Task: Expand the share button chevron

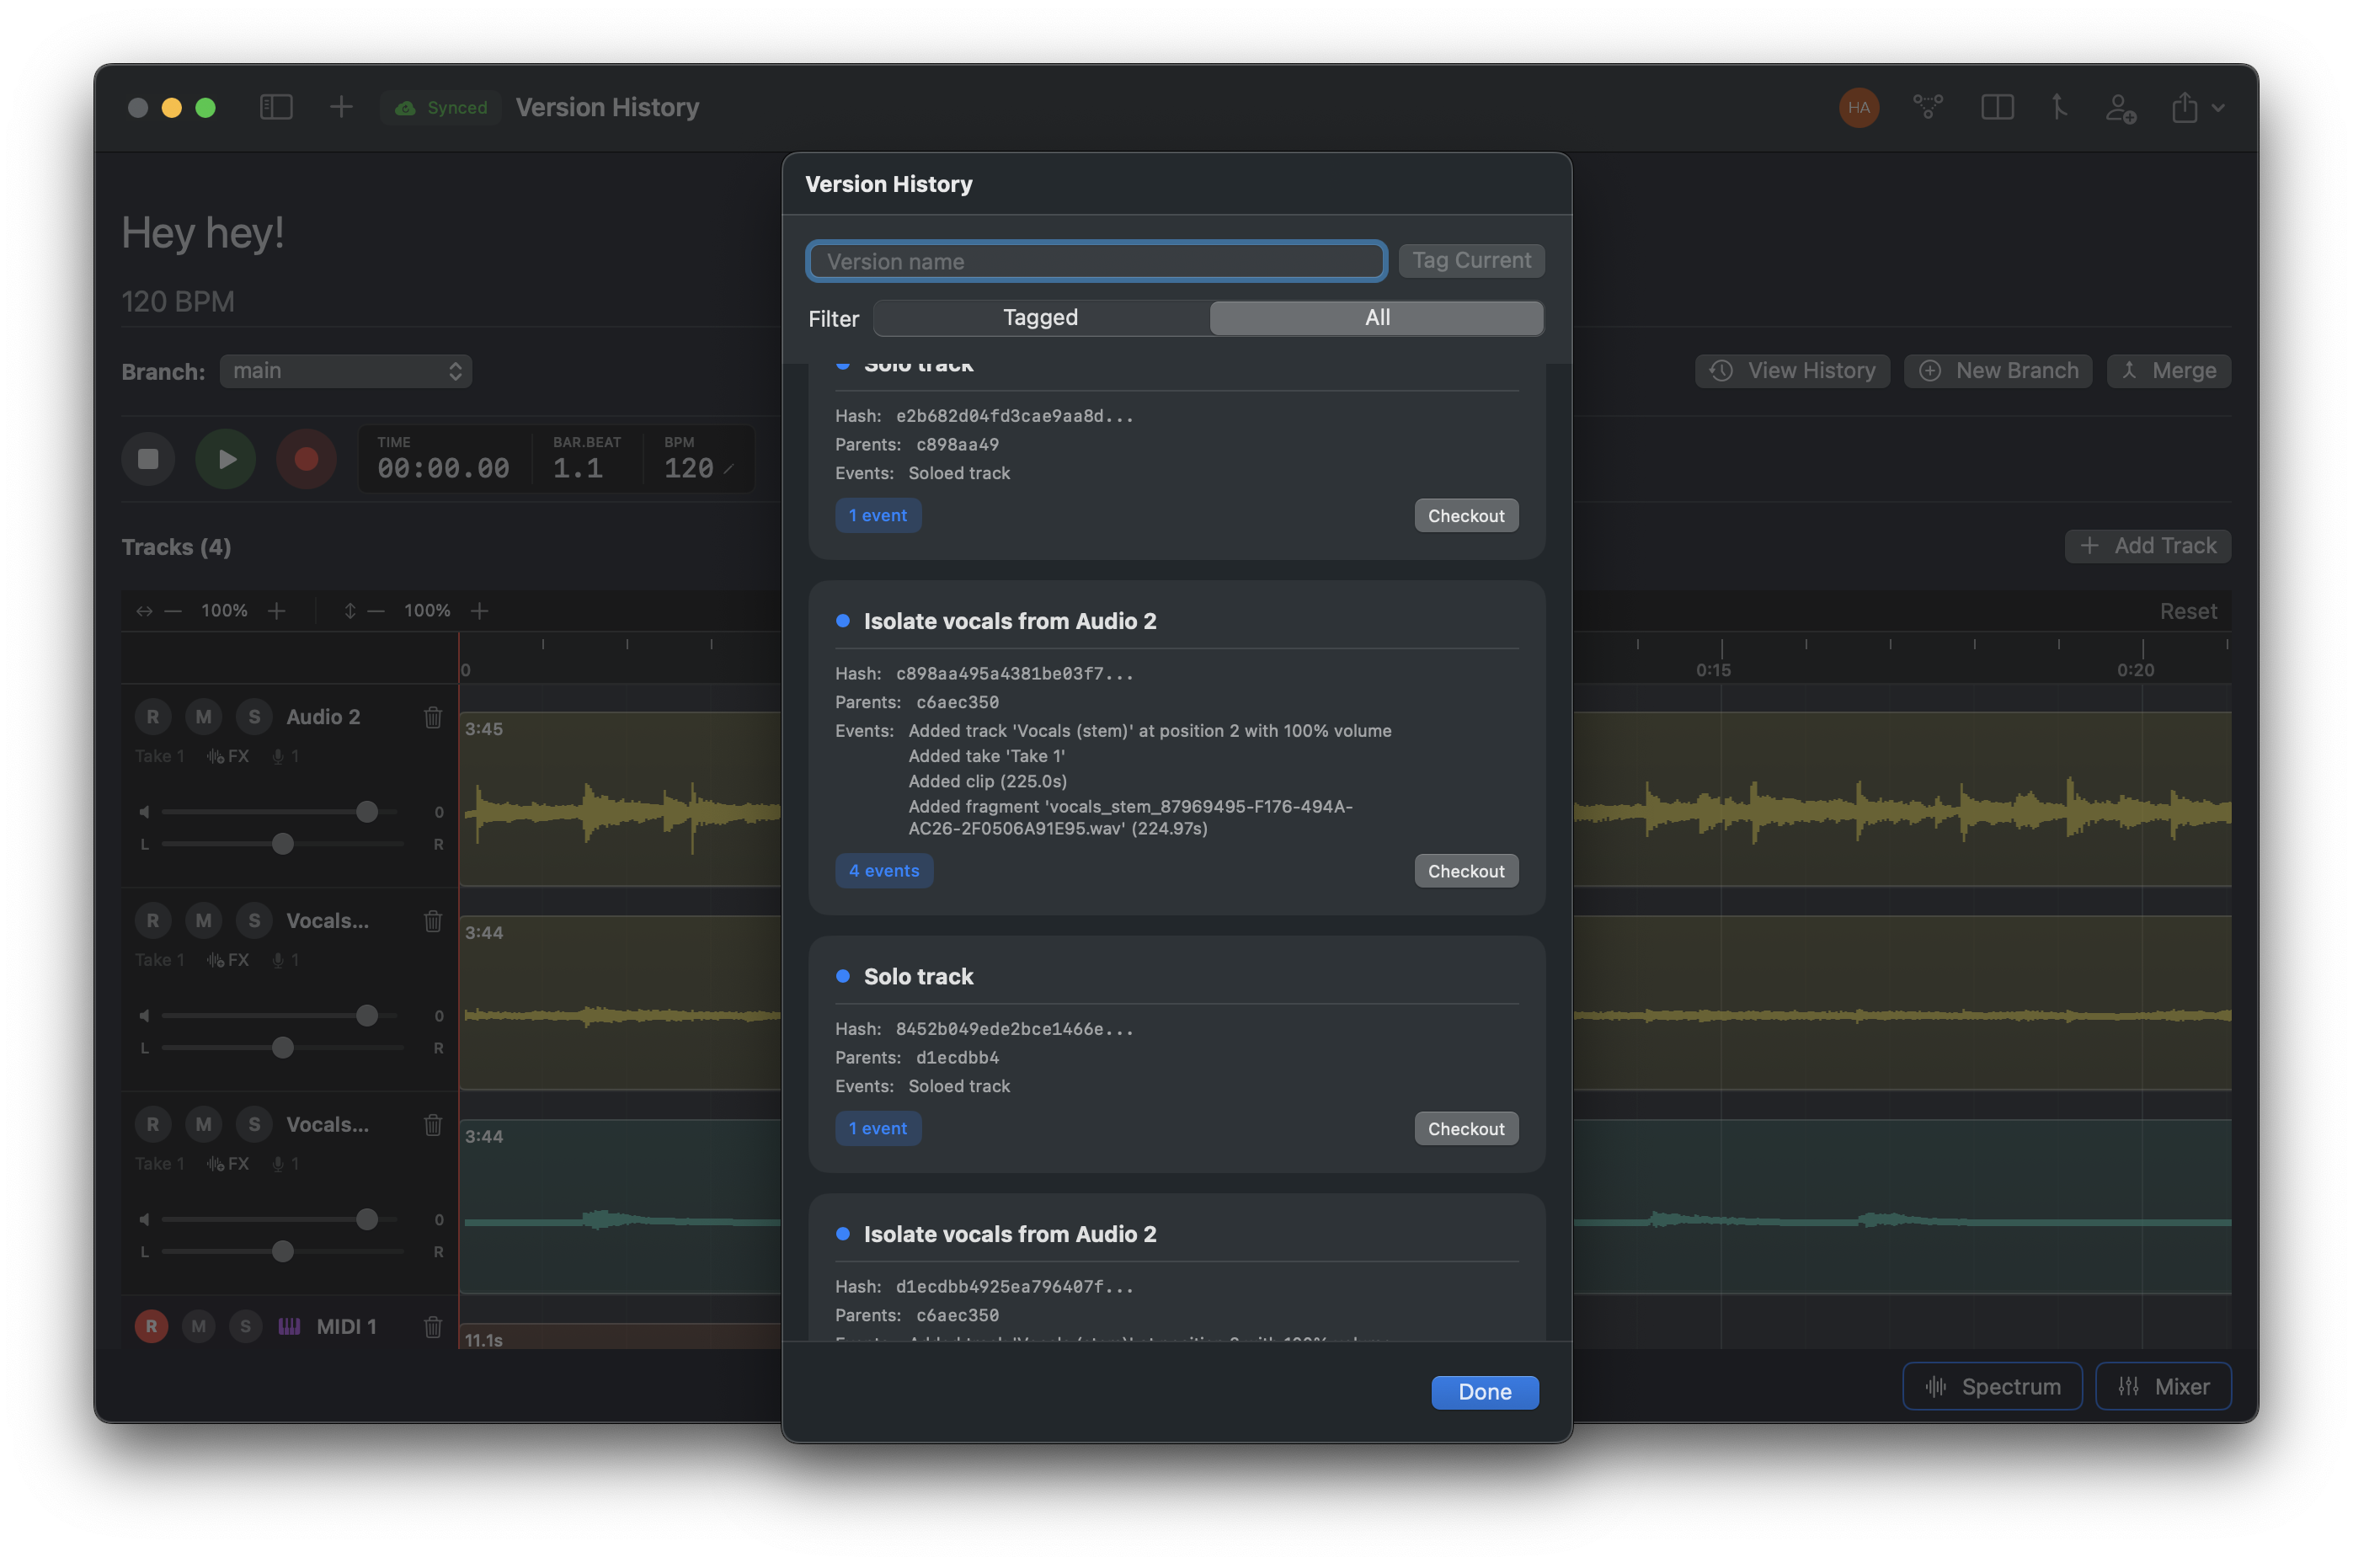Action: 2219,108
